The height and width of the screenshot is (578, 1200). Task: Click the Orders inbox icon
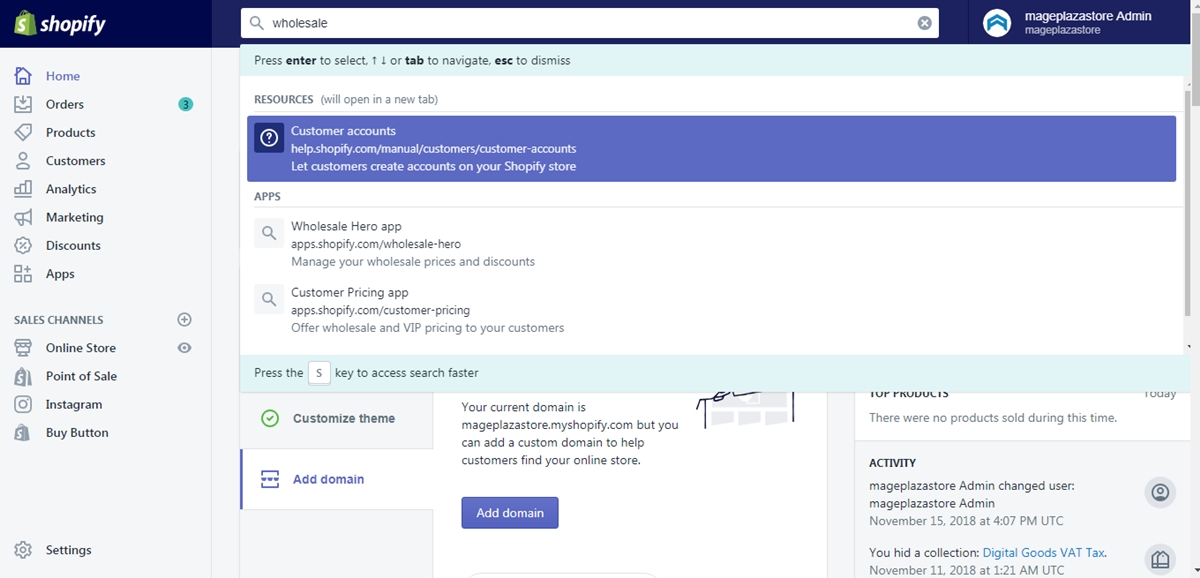(x=23, y=104)
